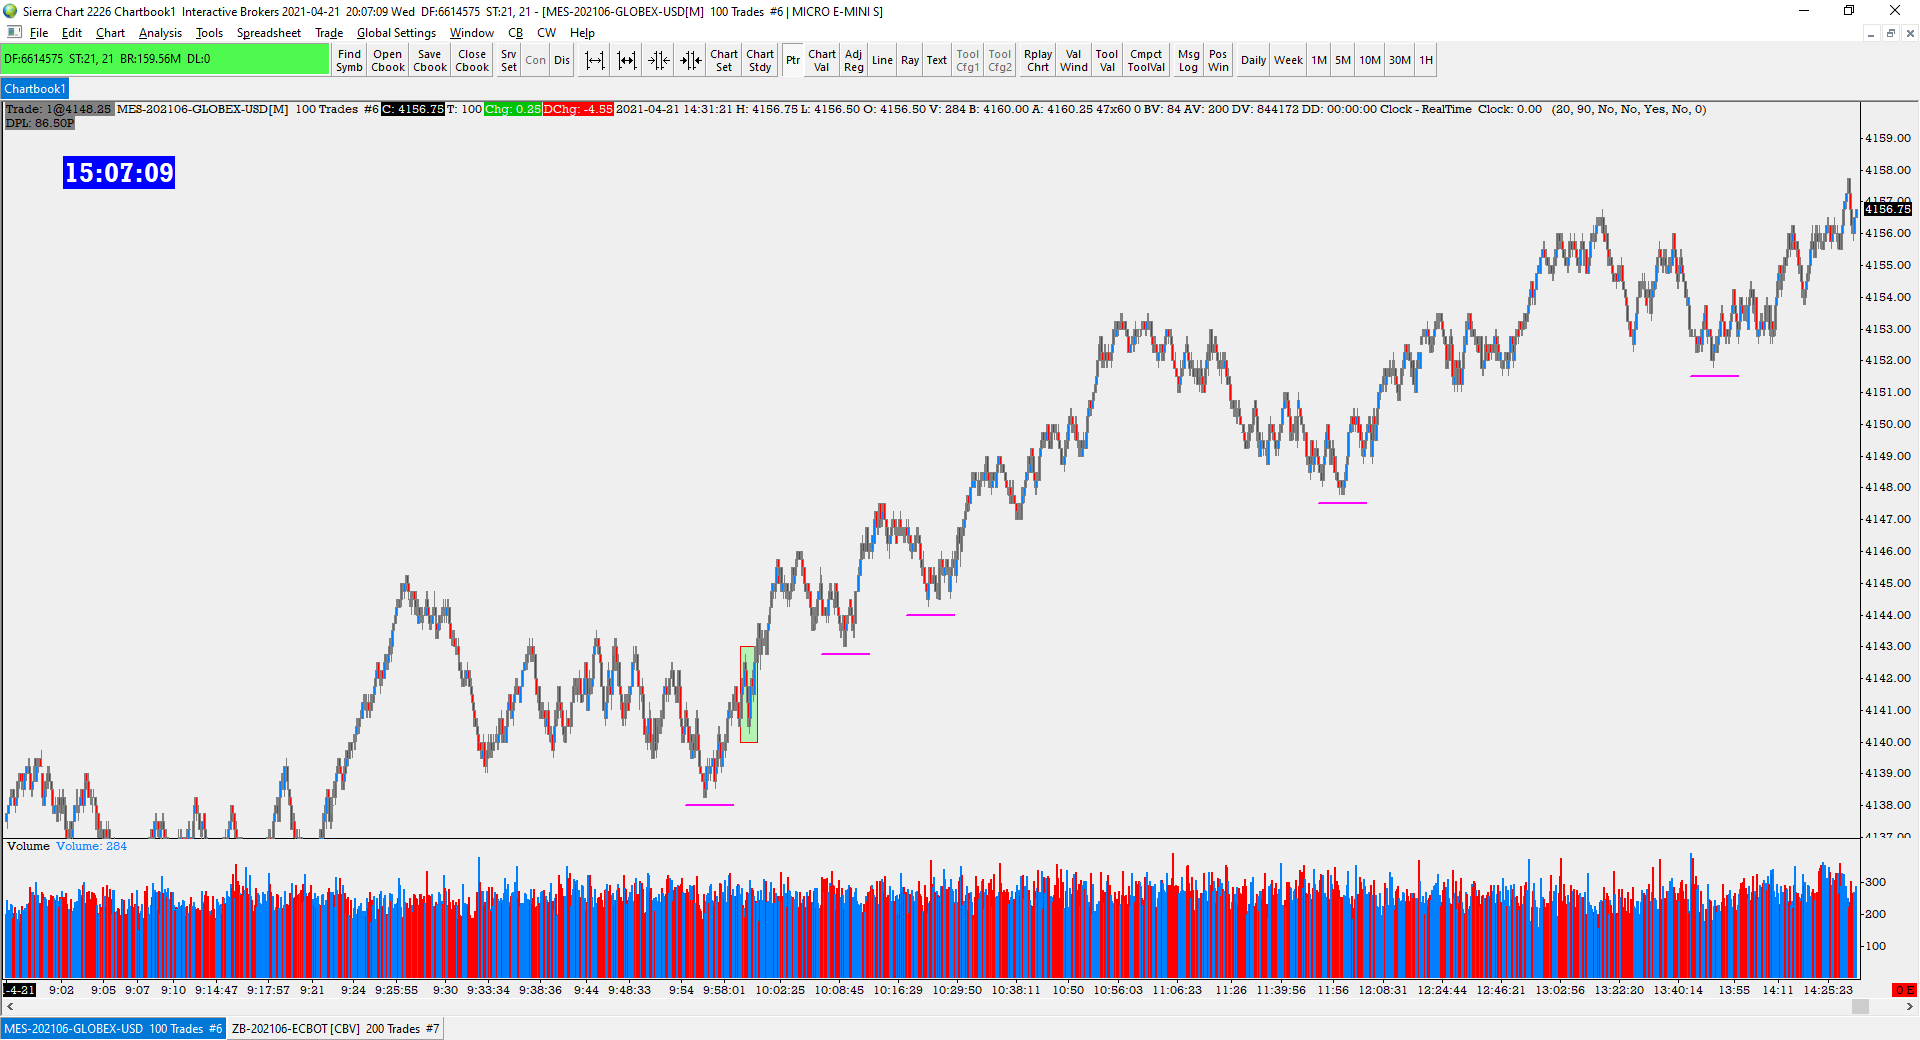Open Pos Win trade positions window

(1218, 60)
